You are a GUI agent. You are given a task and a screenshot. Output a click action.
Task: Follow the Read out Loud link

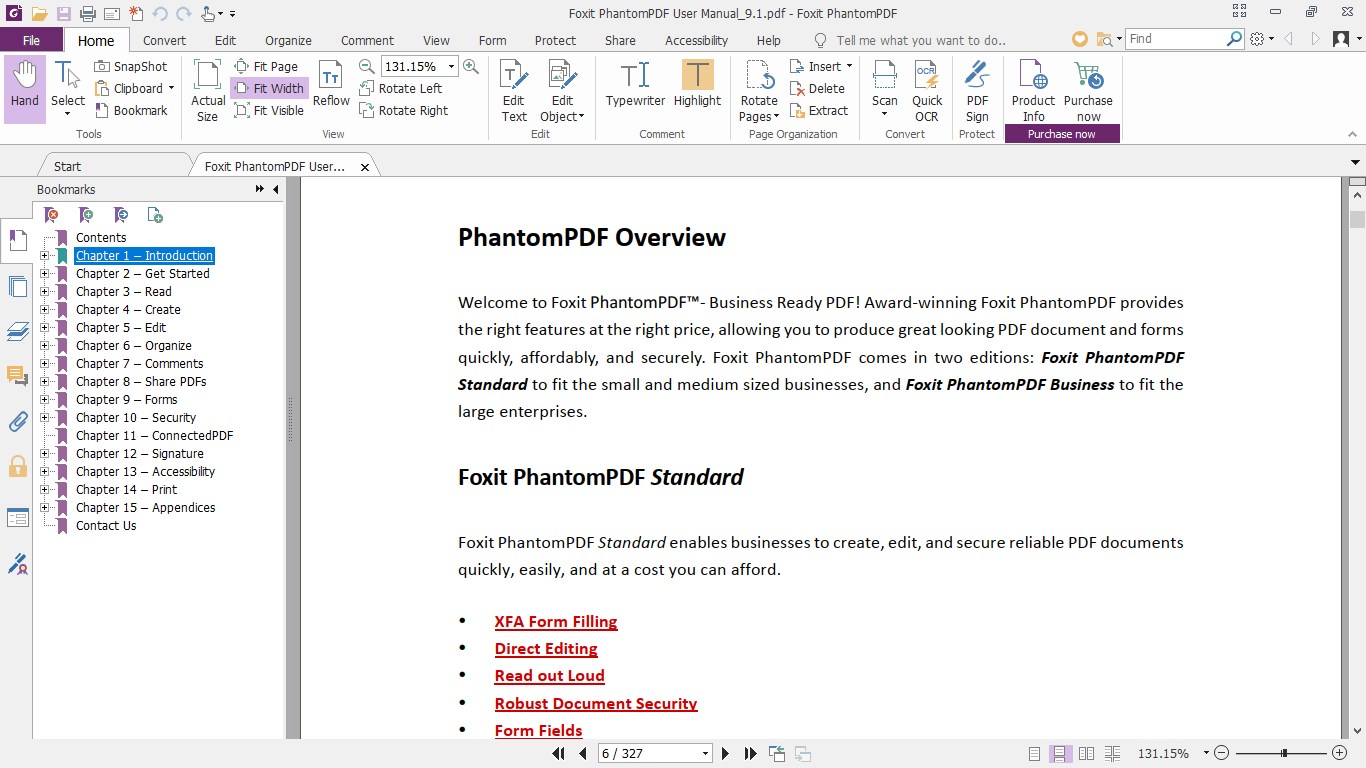click(x=549, y=676)
